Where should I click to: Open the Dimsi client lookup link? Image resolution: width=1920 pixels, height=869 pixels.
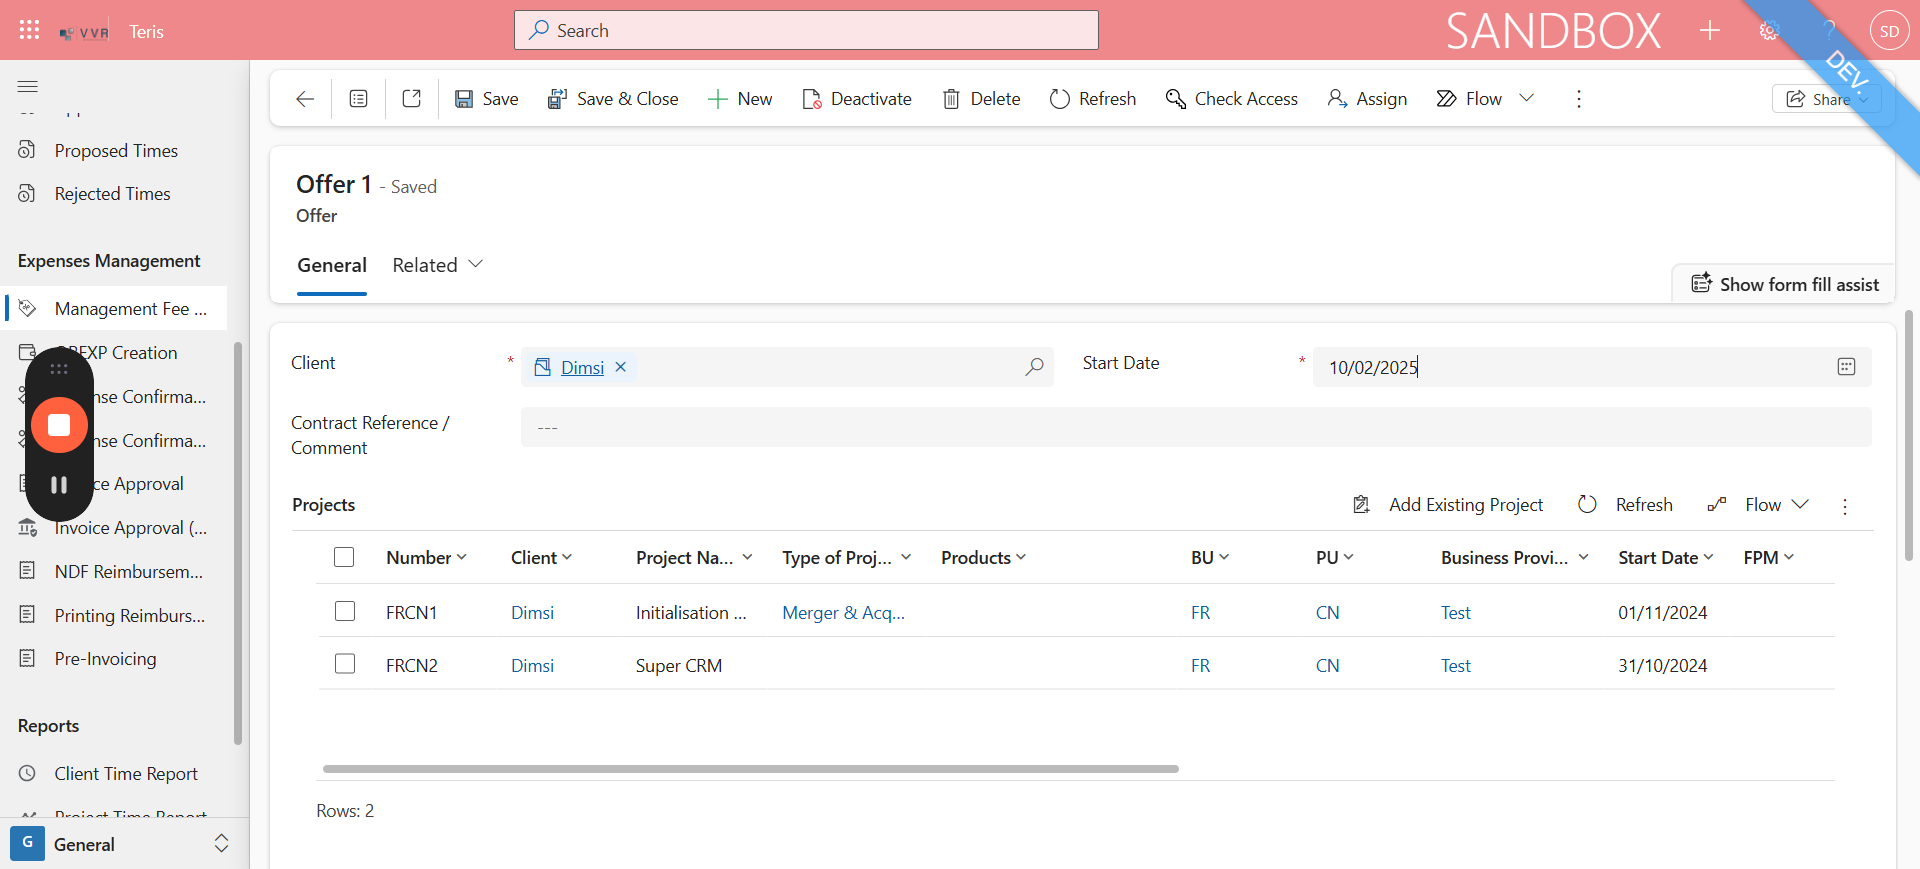(582, 367)
